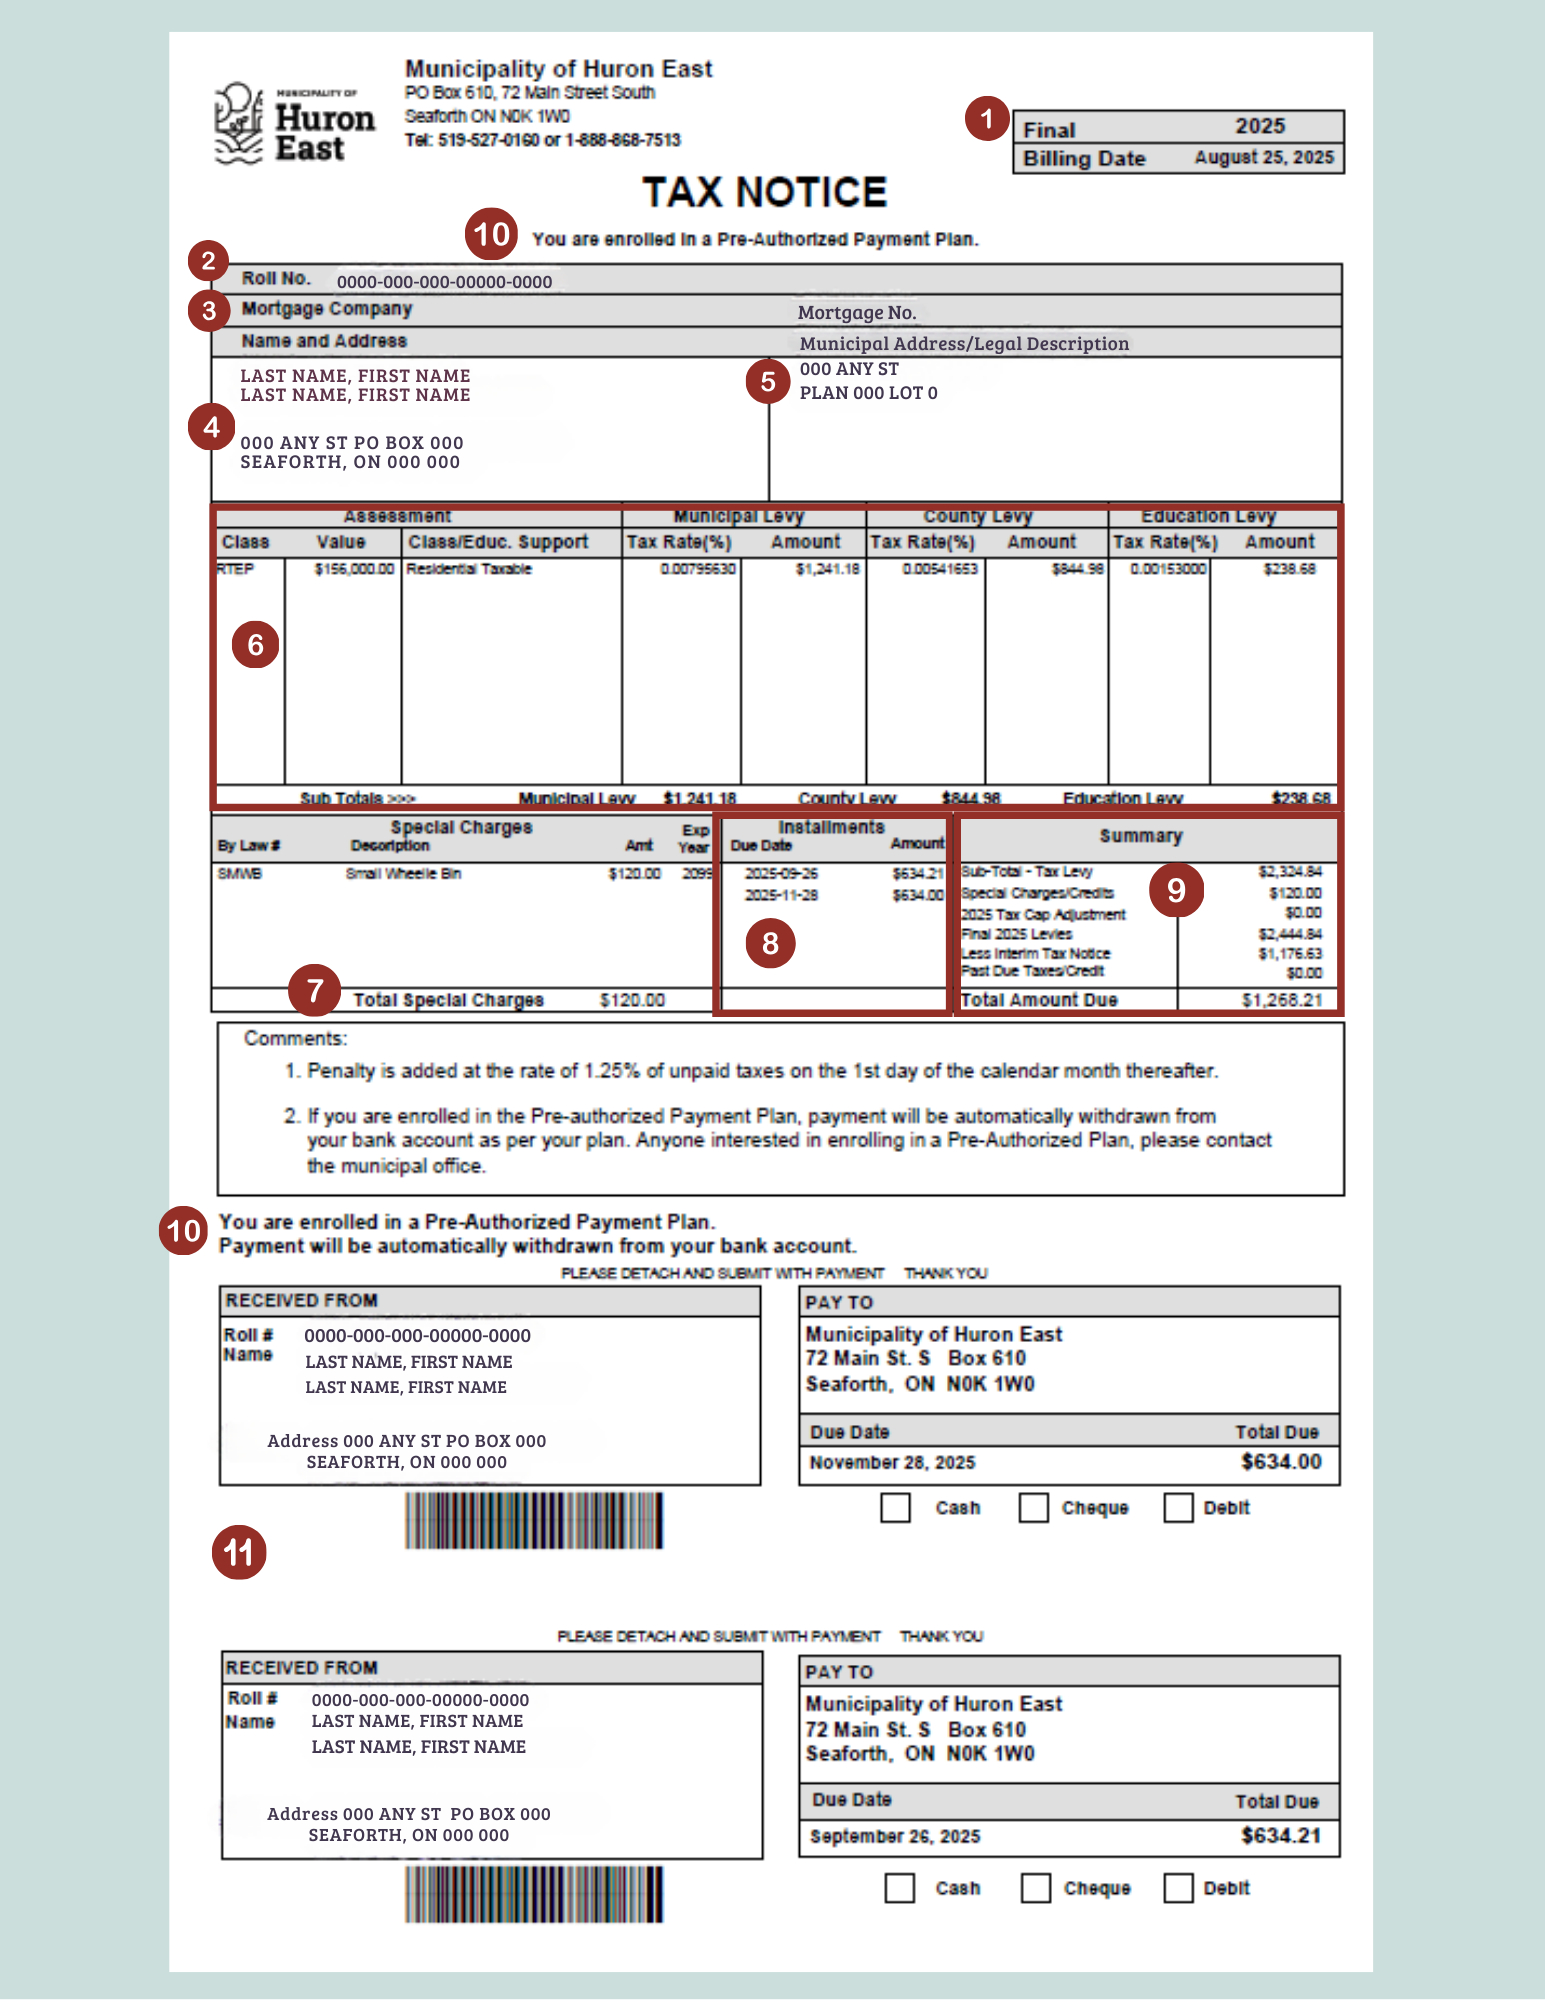Click the barcode under the September 26 stub
This screenshot has height=2000, width=1545.
[x=533, y=1894]
